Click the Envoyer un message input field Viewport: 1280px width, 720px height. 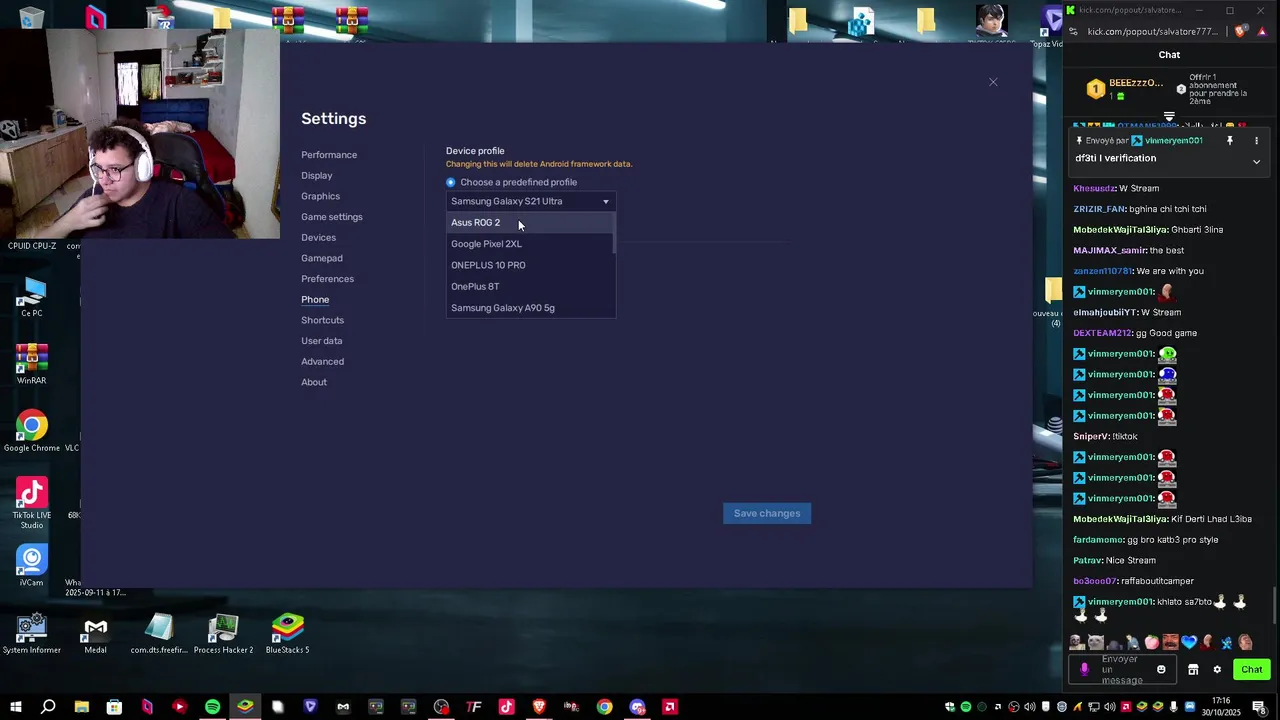coord(1122,670)
